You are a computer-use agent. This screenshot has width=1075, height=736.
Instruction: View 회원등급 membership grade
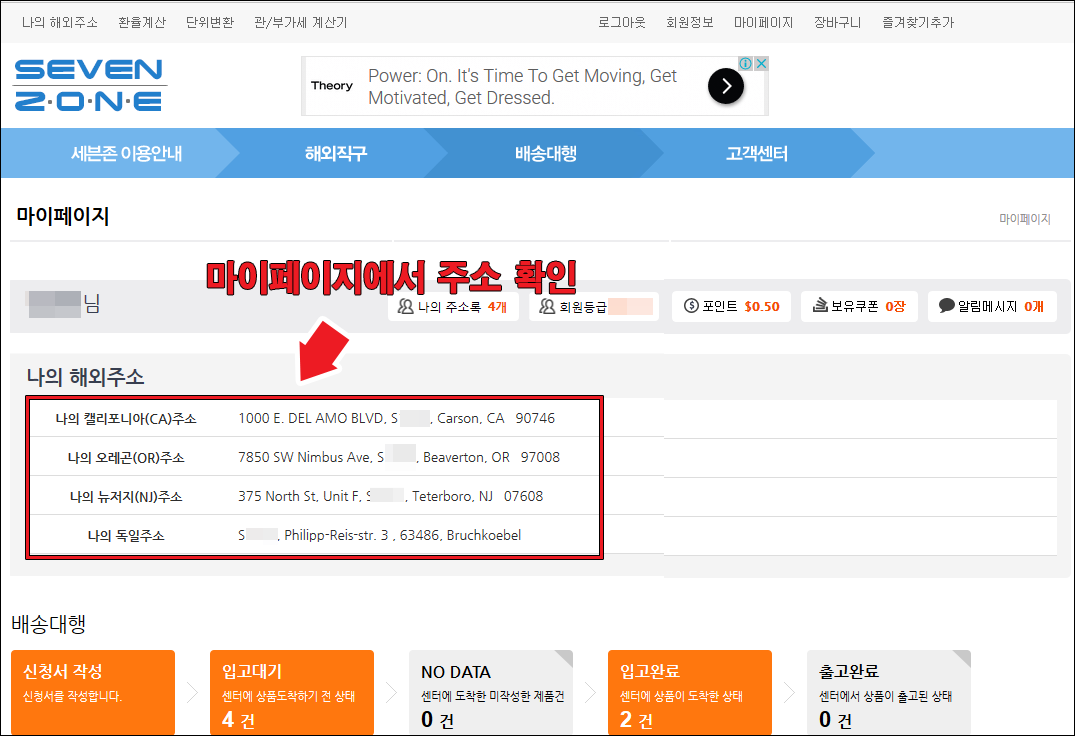pyautogui.click(x=594, y=307)
